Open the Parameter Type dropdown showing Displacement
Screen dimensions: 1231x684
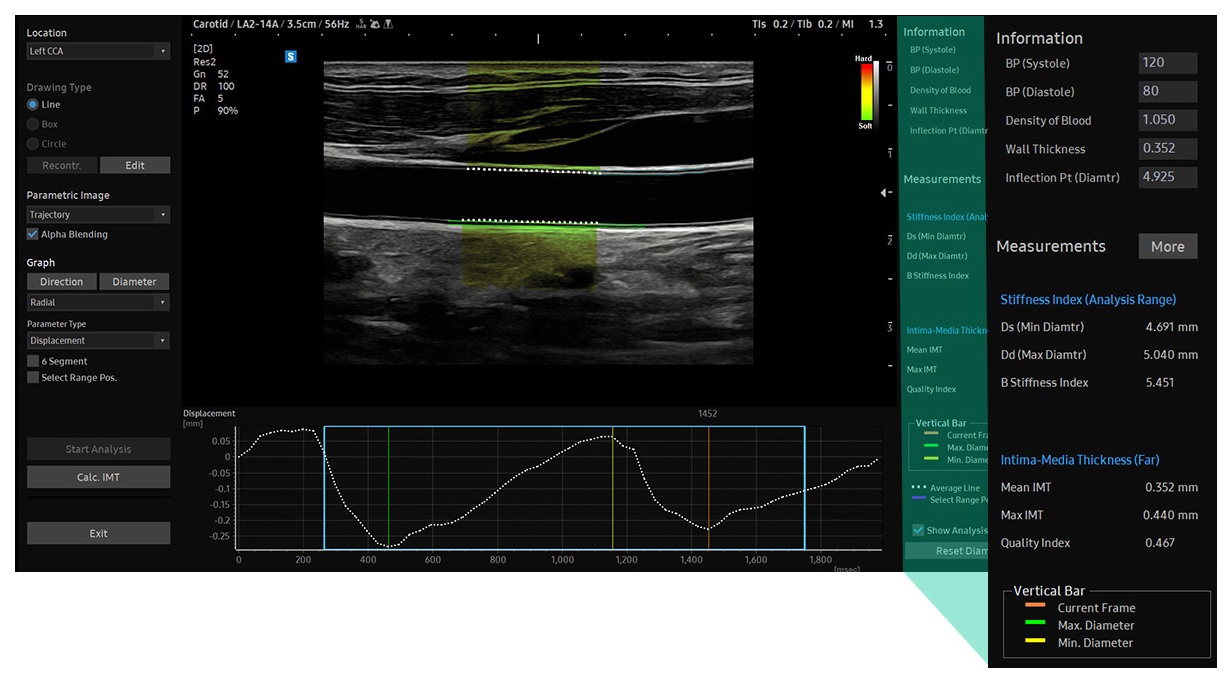(98, 341)
